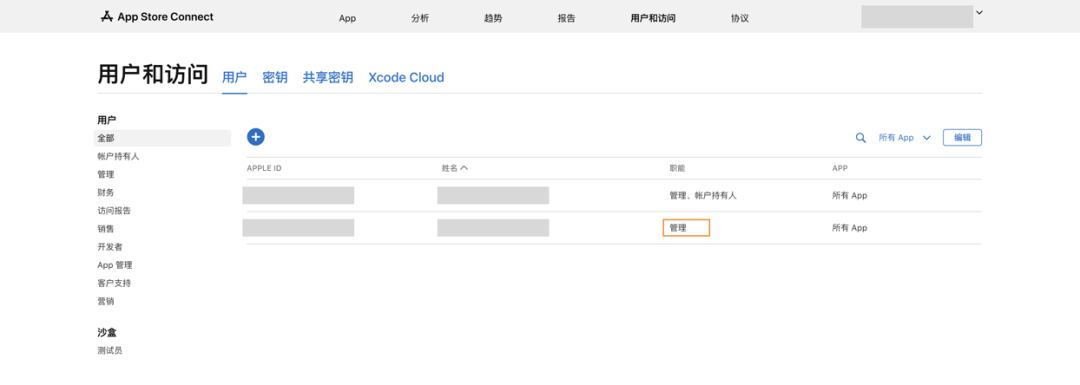Viewport: 1080px width, 385px height.
Task: Open the 用户和访问 top menu item
Action: 653,19
